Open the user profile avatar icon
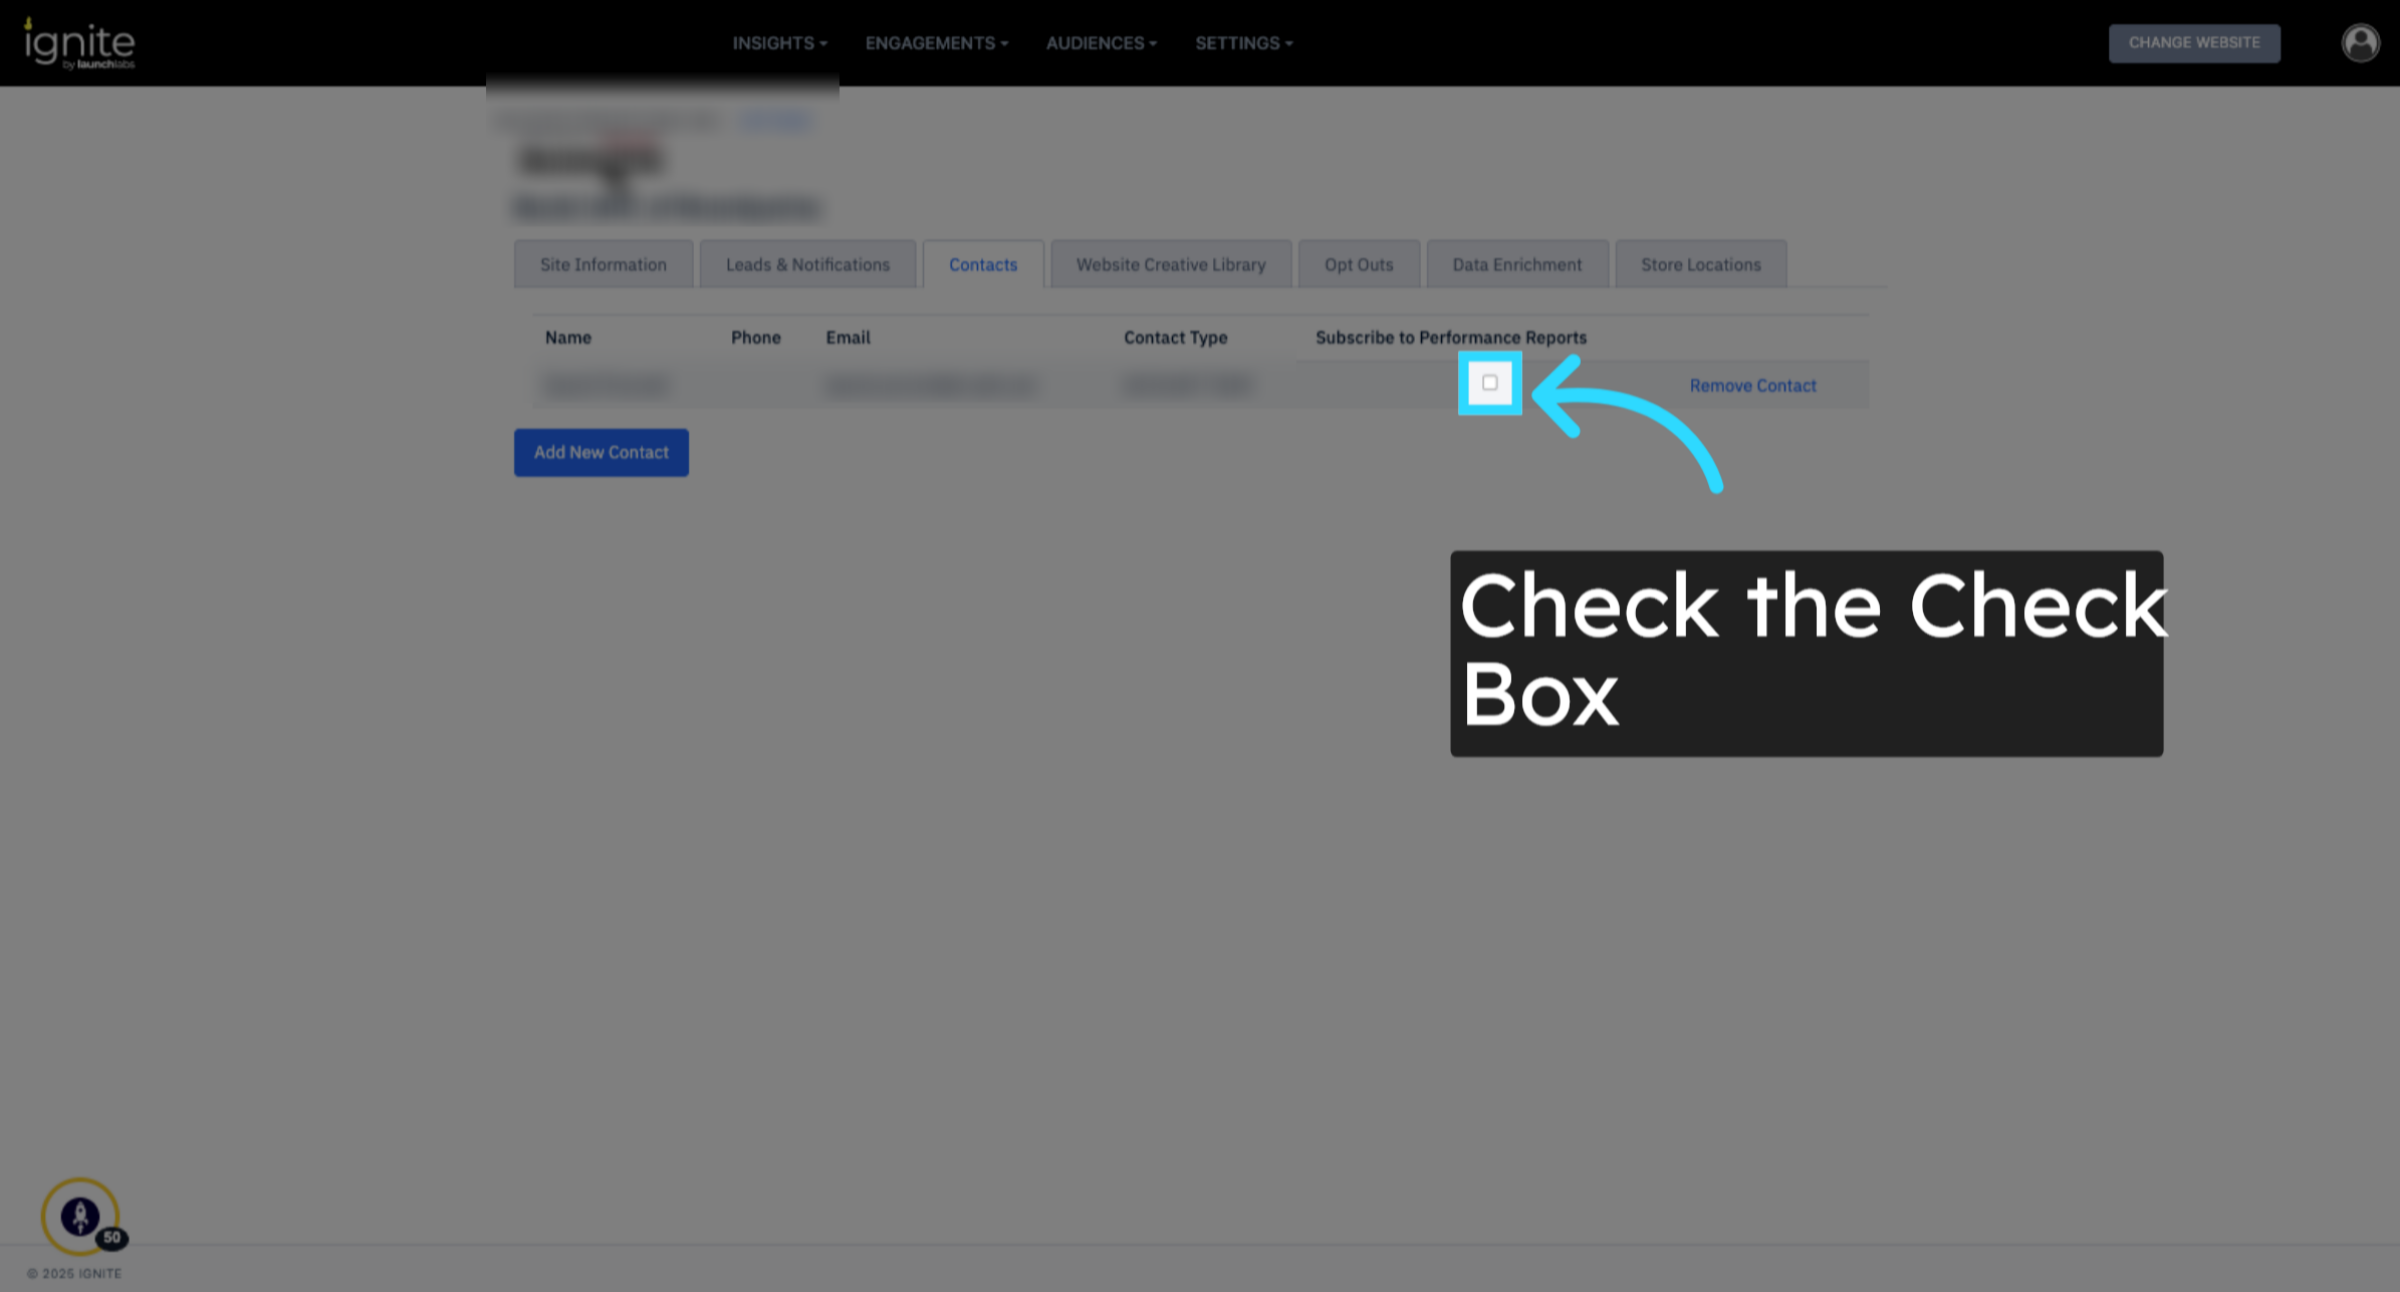The height and width of the screenshot is (1292, 2400). (x=2360, y=43)
